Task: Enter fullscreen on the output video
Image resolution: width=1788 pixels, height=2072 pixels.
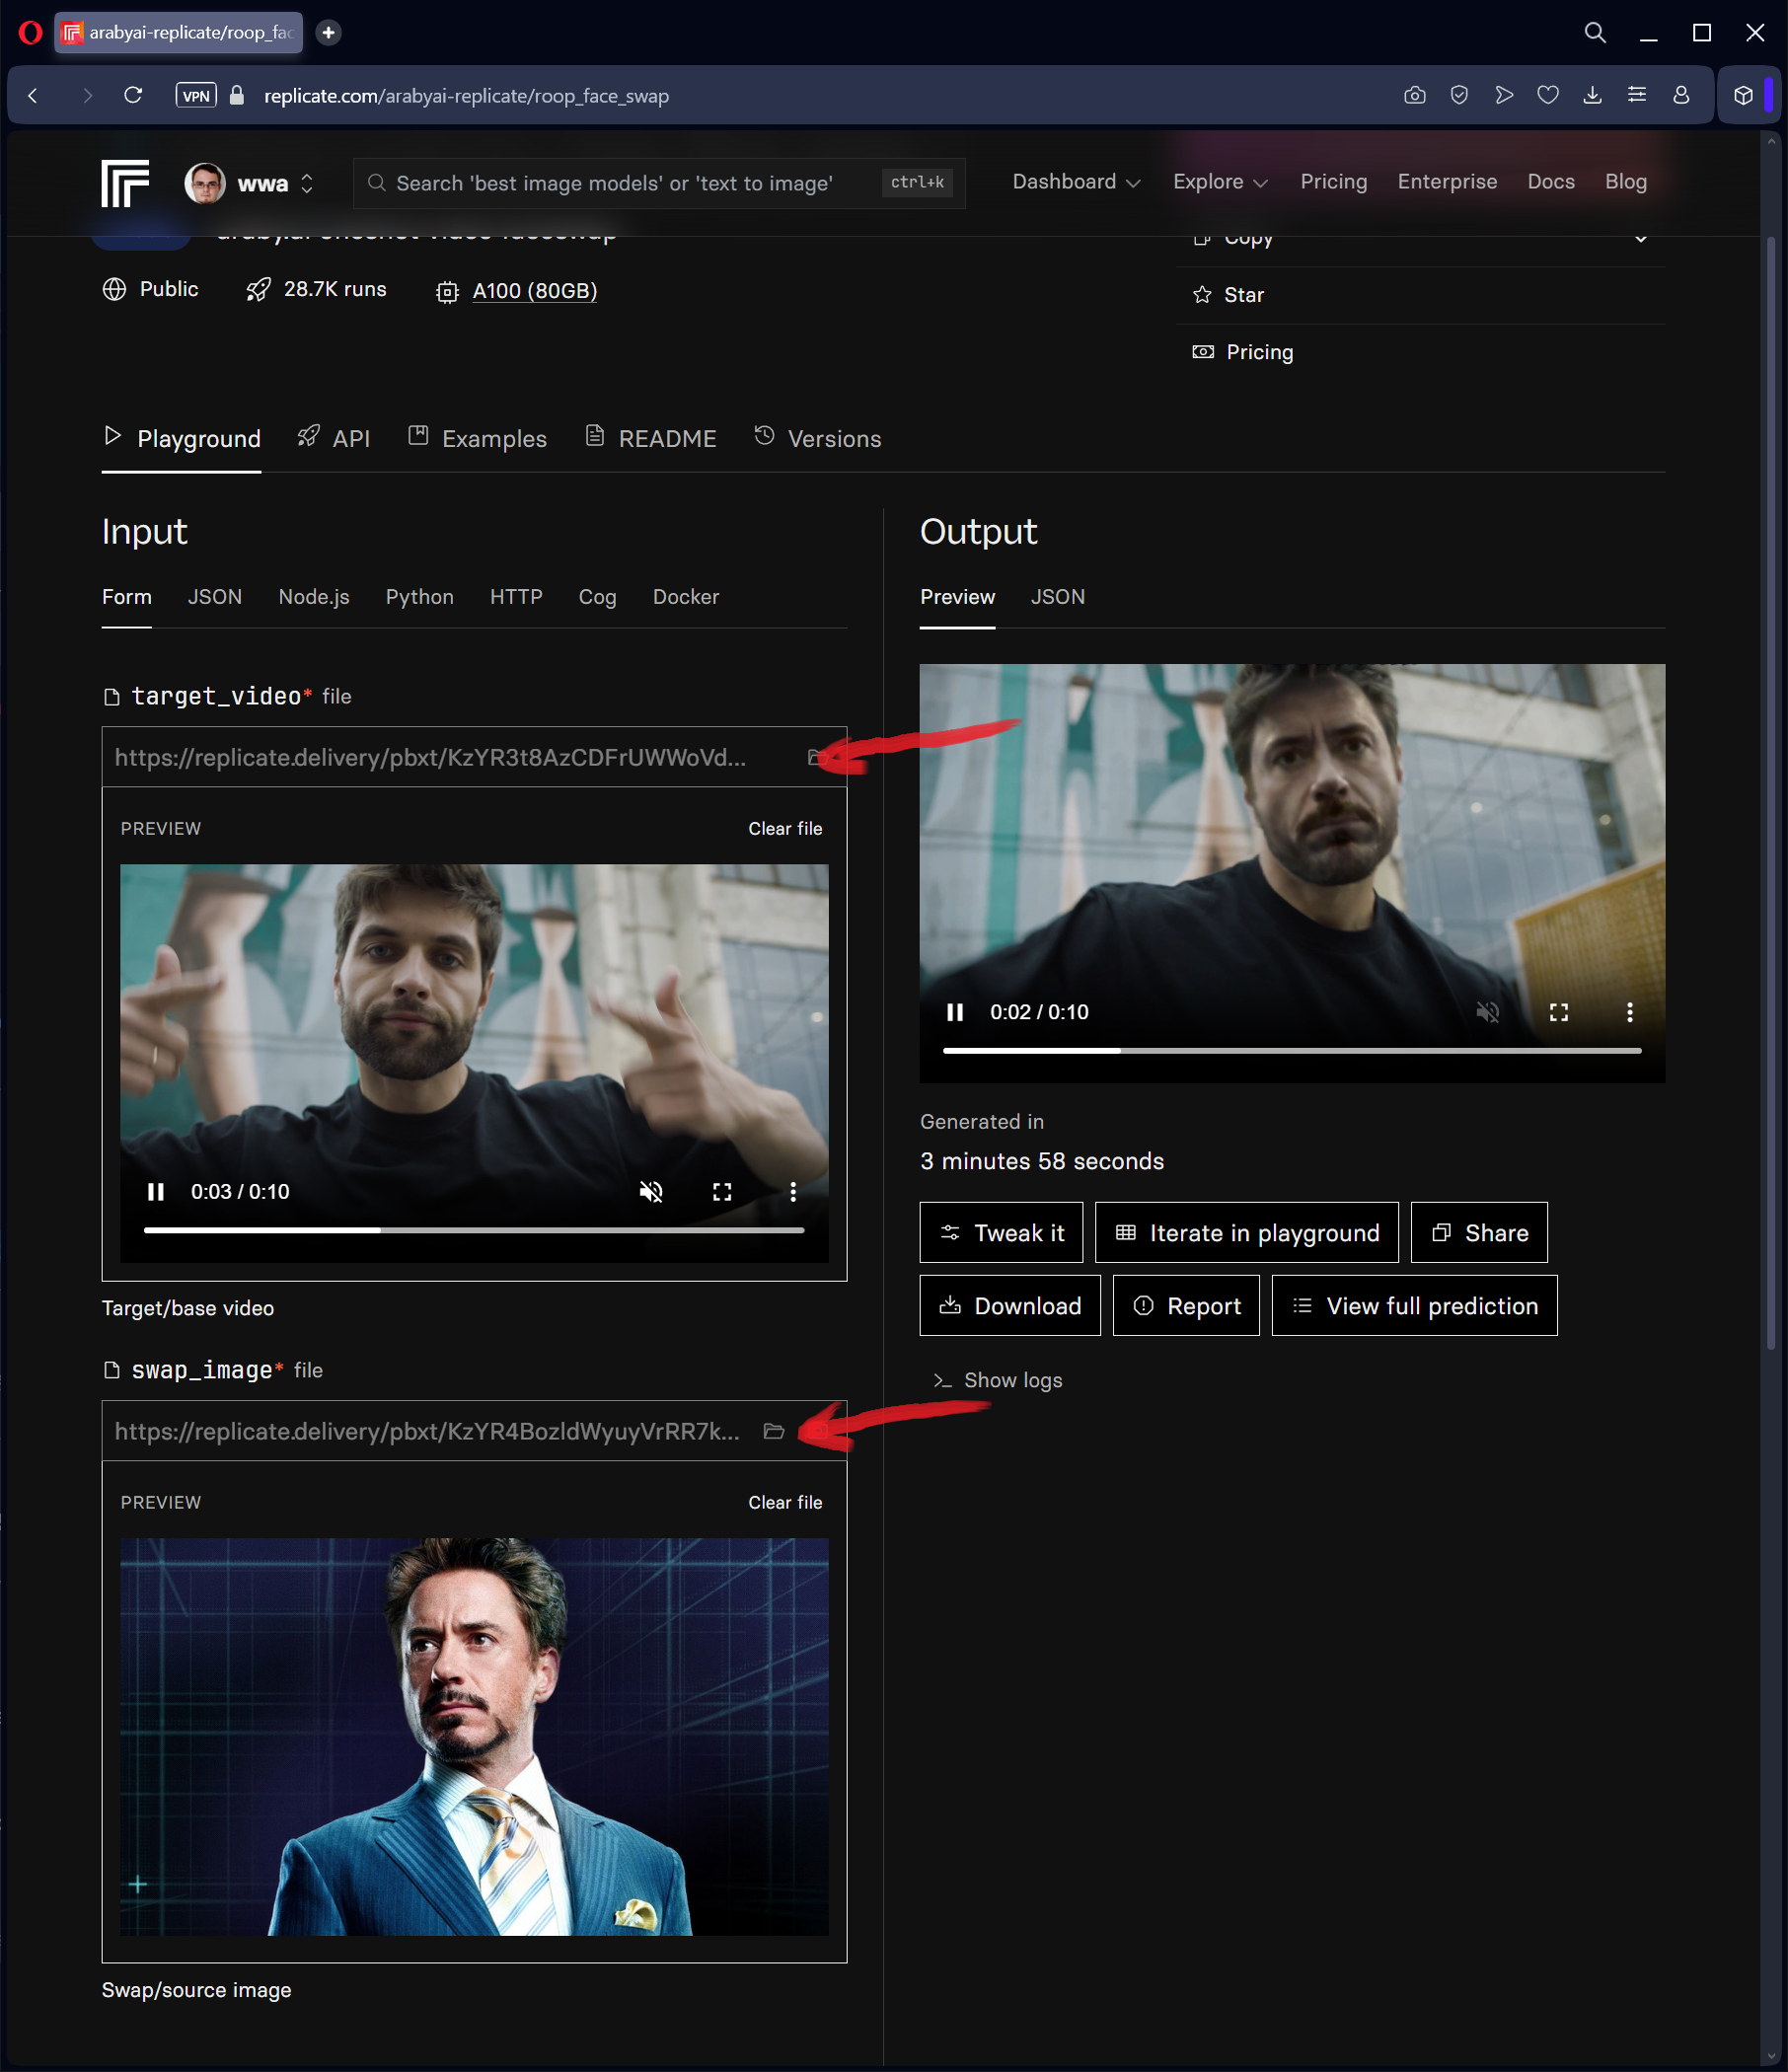Action: 1558,1012
